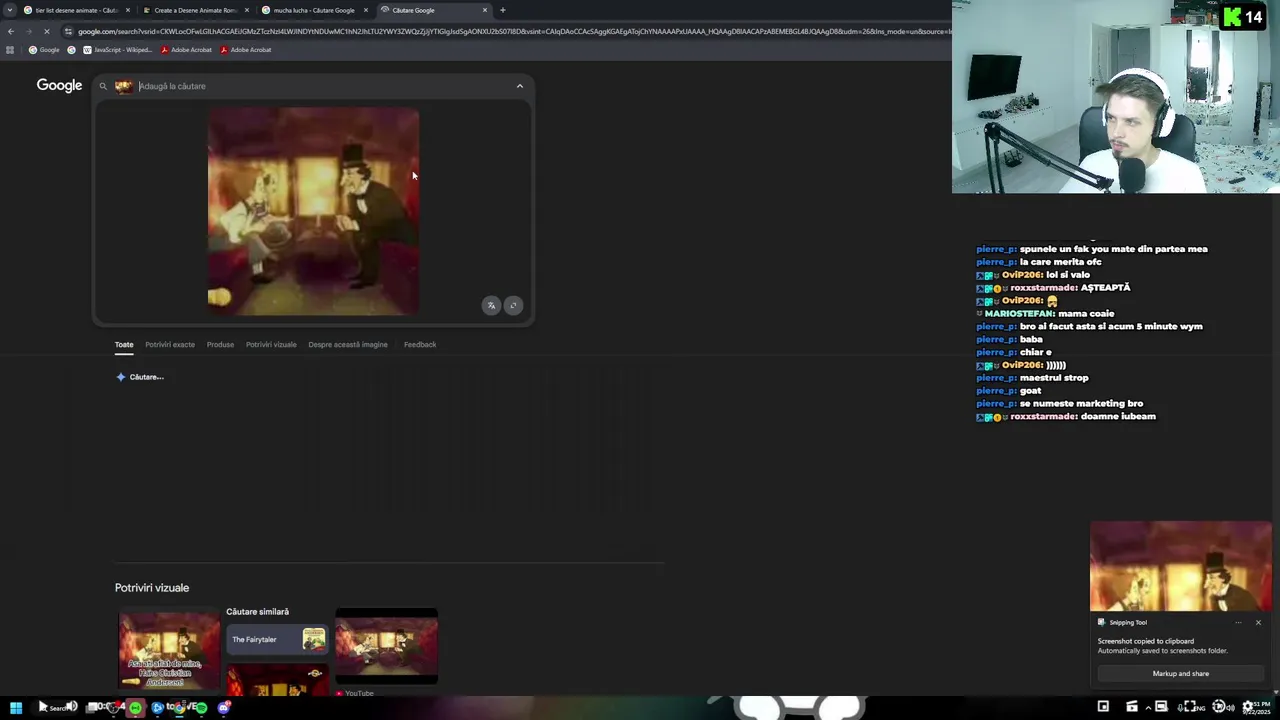Select the 'Produse' tab

coord(220,344)
